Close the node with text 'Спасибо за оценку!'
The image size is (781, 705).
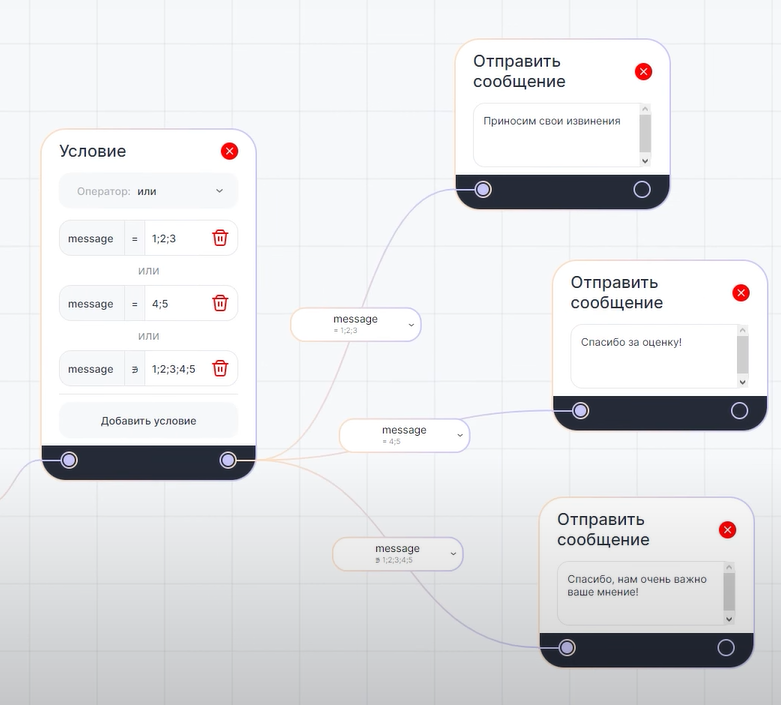coord(740,292)
